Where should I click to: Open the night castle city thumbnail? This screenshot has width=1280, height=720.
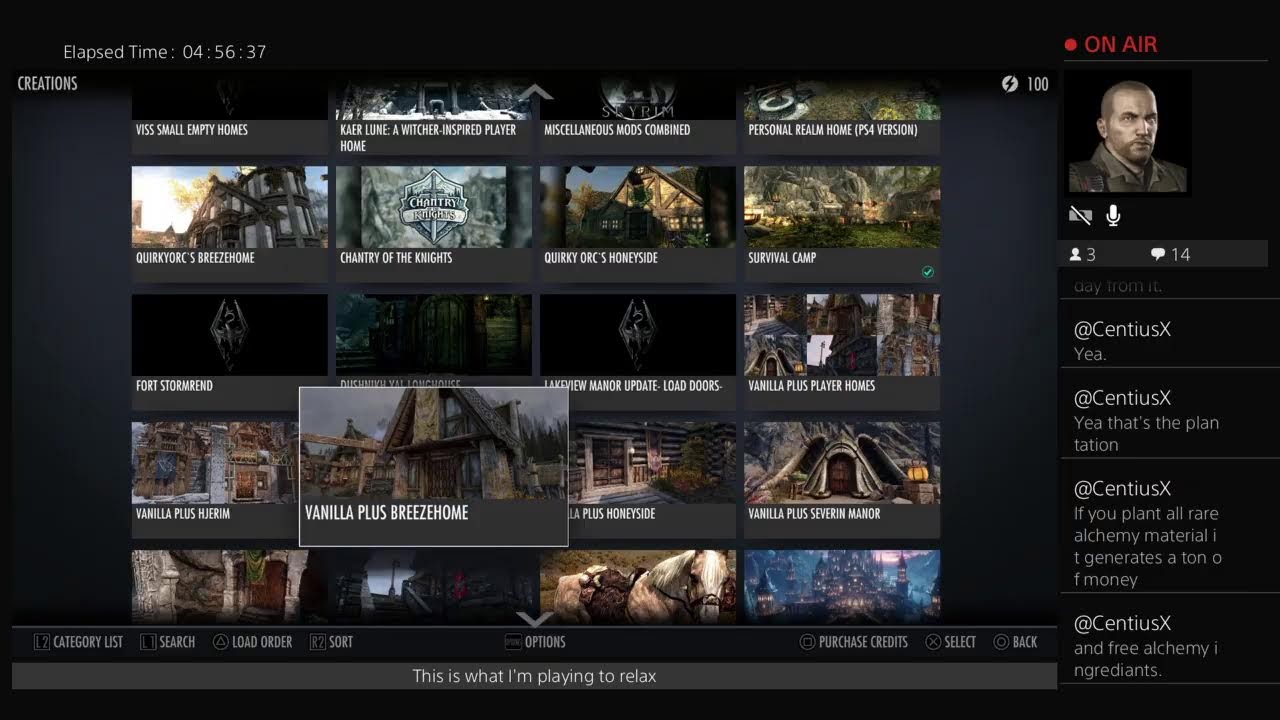(842, 587)
